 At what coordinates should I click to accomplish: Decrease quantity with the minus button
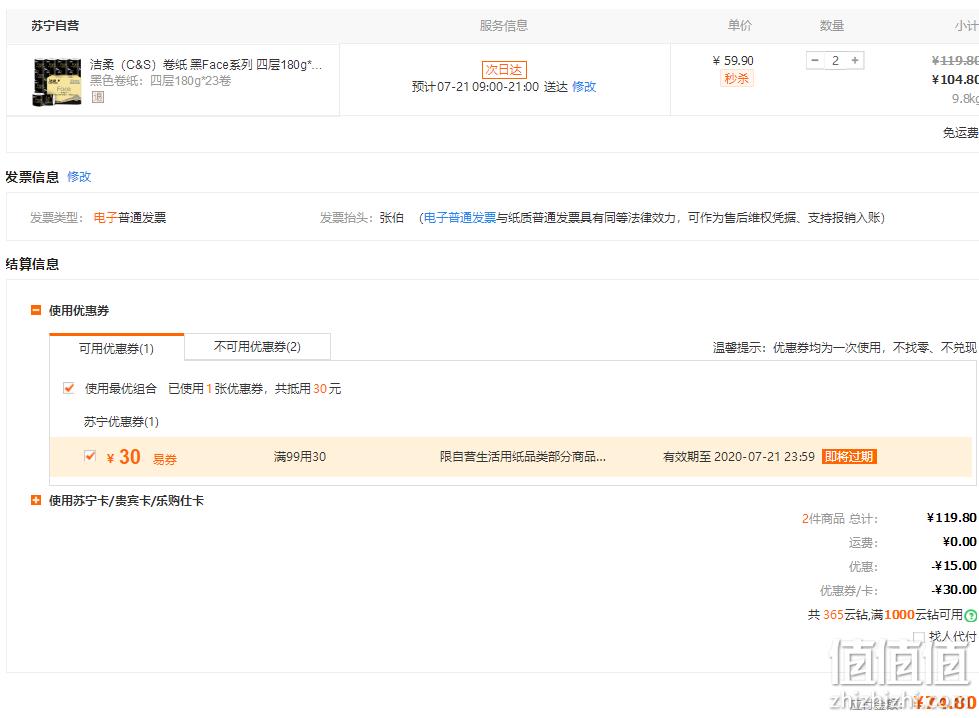click(815, 61)
